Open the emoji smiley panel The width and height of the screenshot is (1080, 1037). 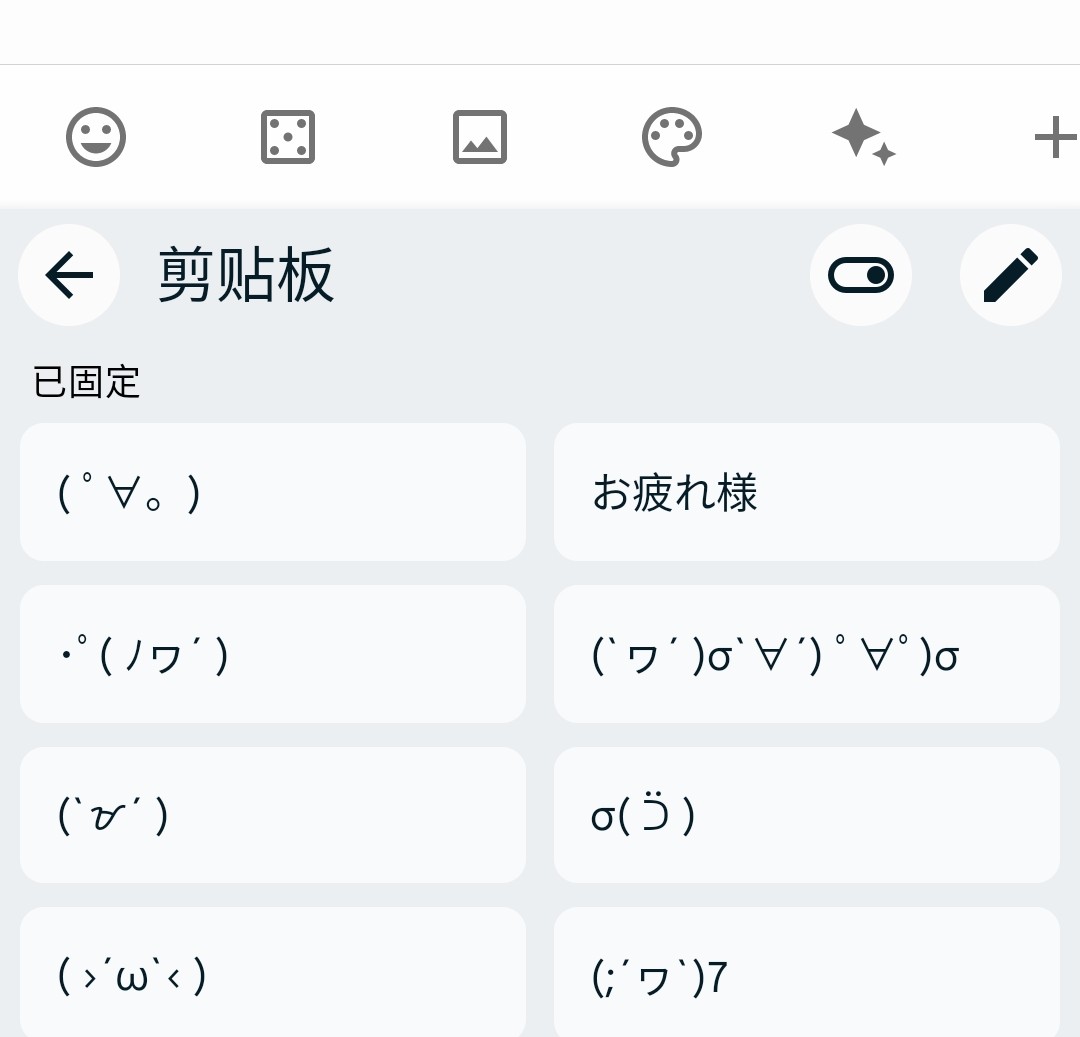coord(96,137)
